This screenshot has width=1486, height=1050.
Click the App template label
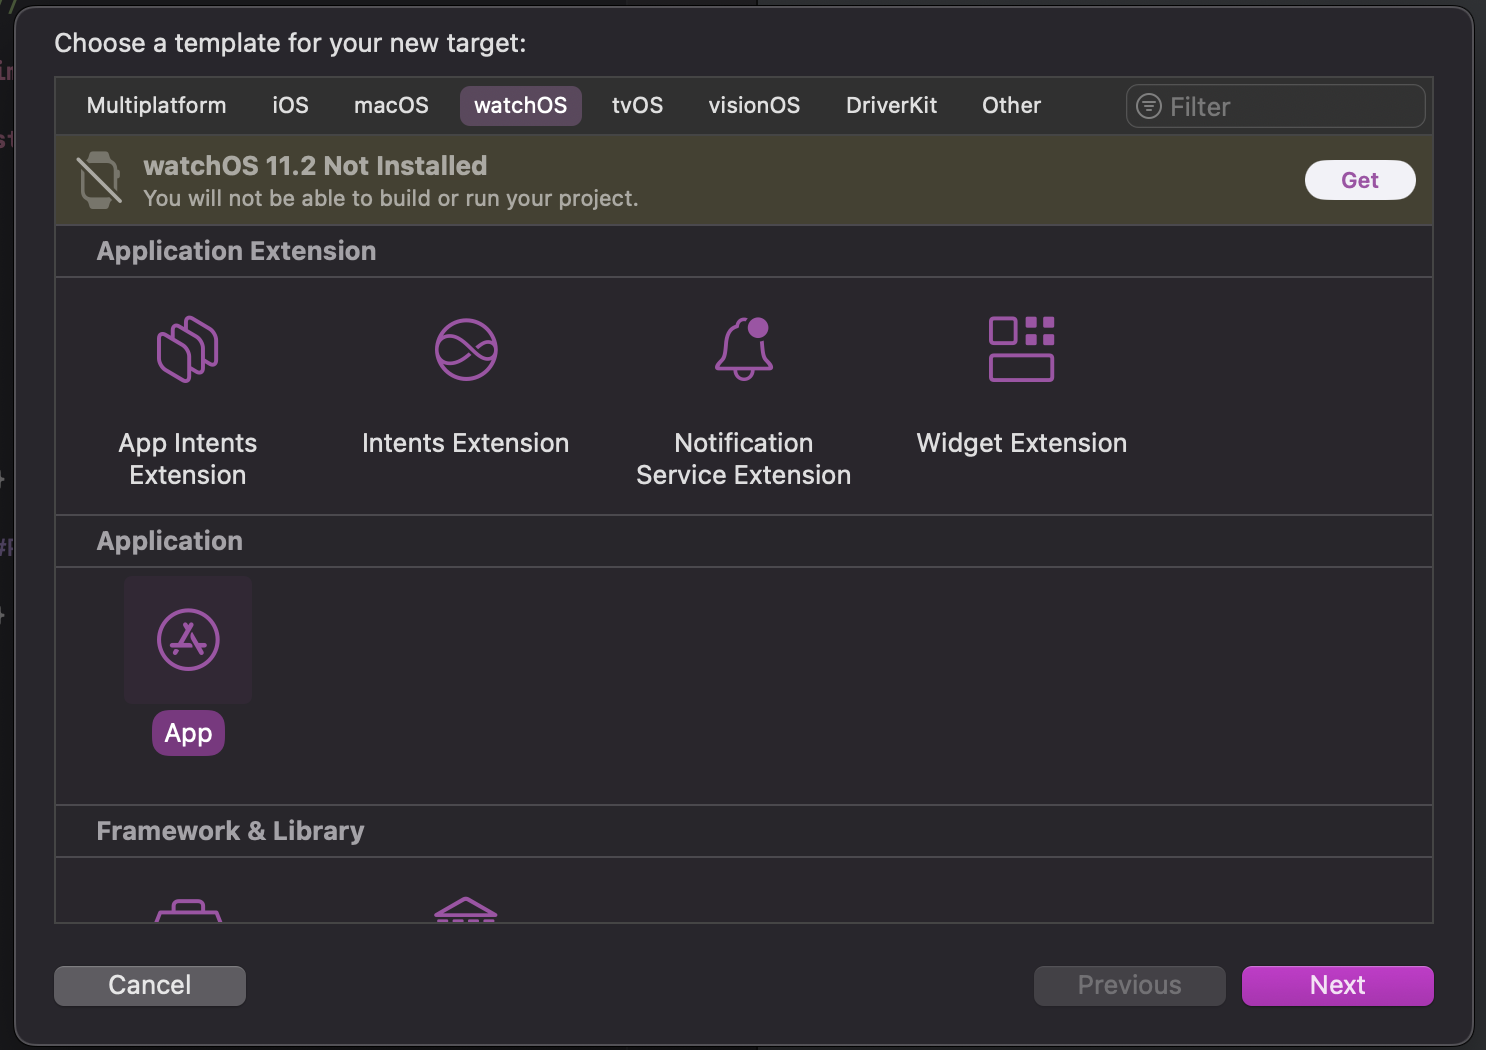[x=188, y=733]
